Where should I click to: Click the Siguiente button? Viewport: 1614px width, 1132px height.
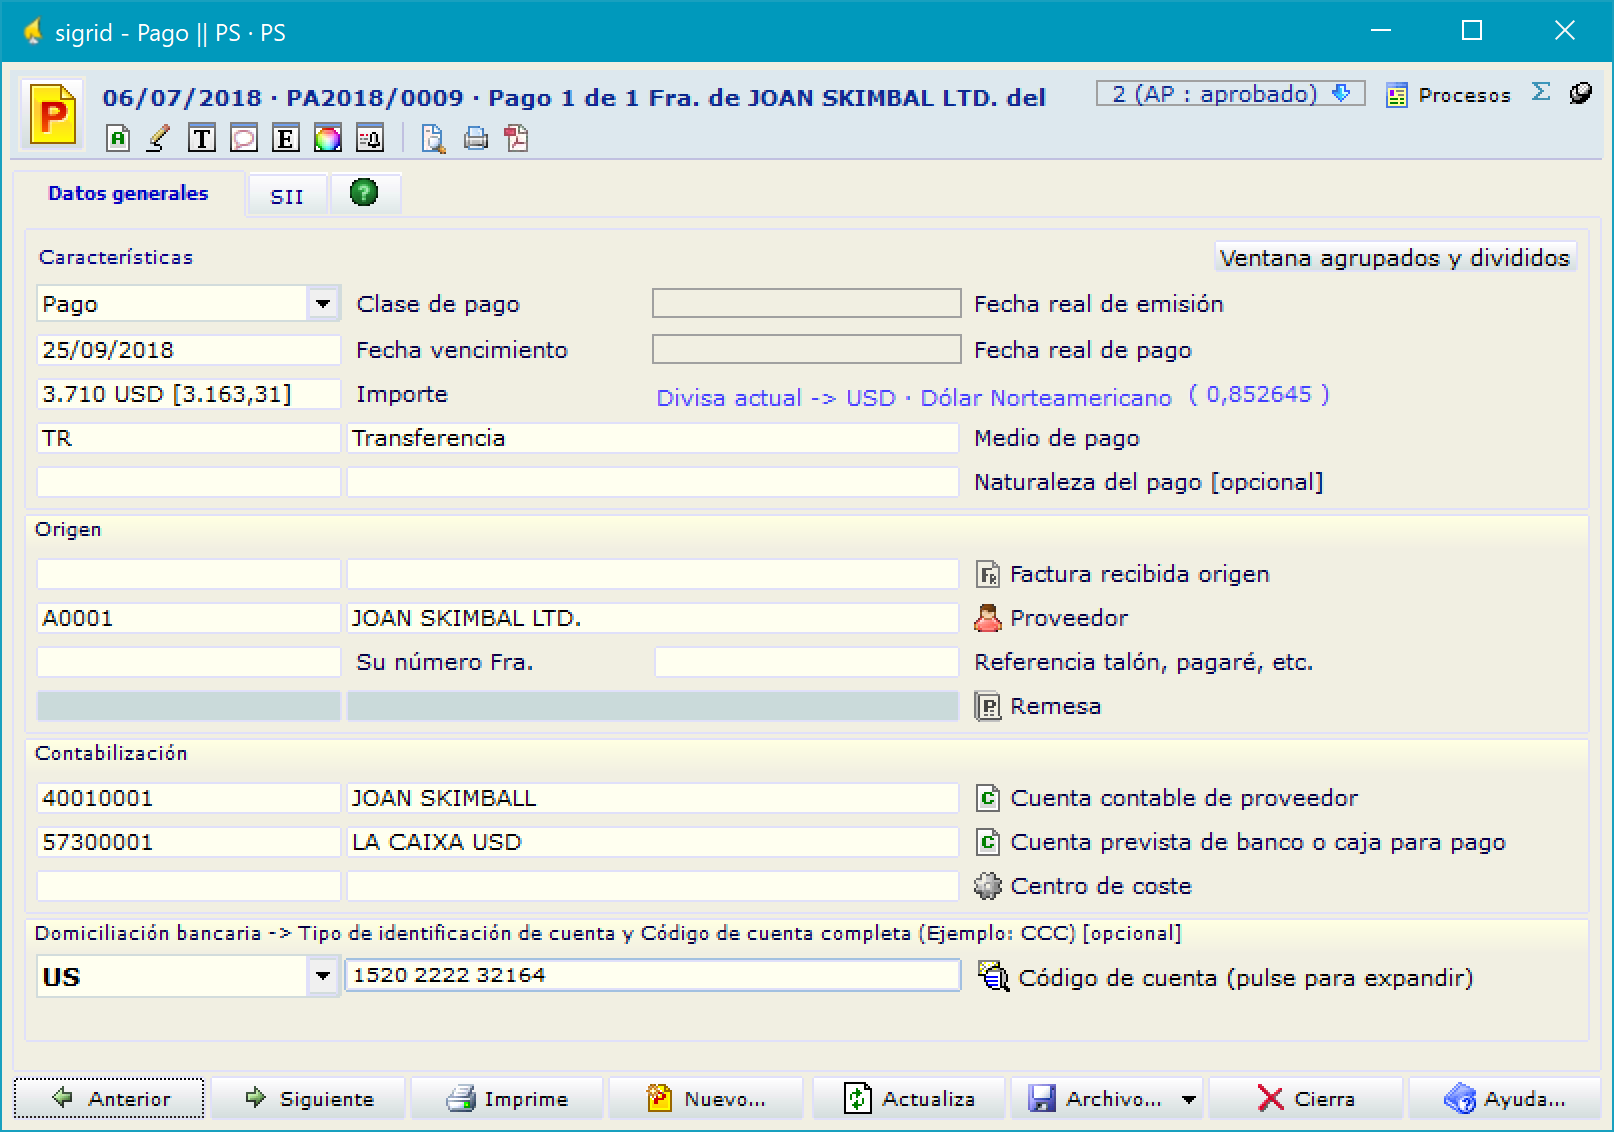(x=308, y=1098)
